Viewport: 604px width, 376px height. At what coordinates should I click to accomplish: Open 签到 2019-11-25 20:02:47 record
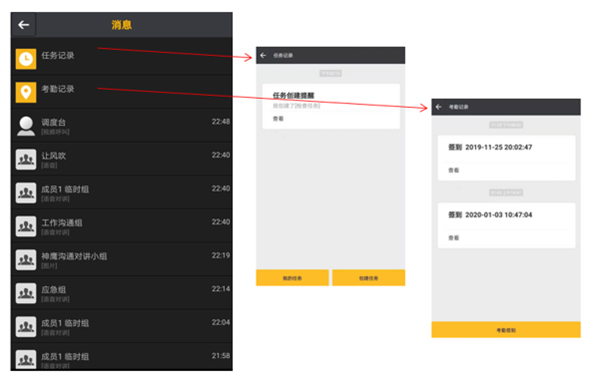(x=507, y=158)
